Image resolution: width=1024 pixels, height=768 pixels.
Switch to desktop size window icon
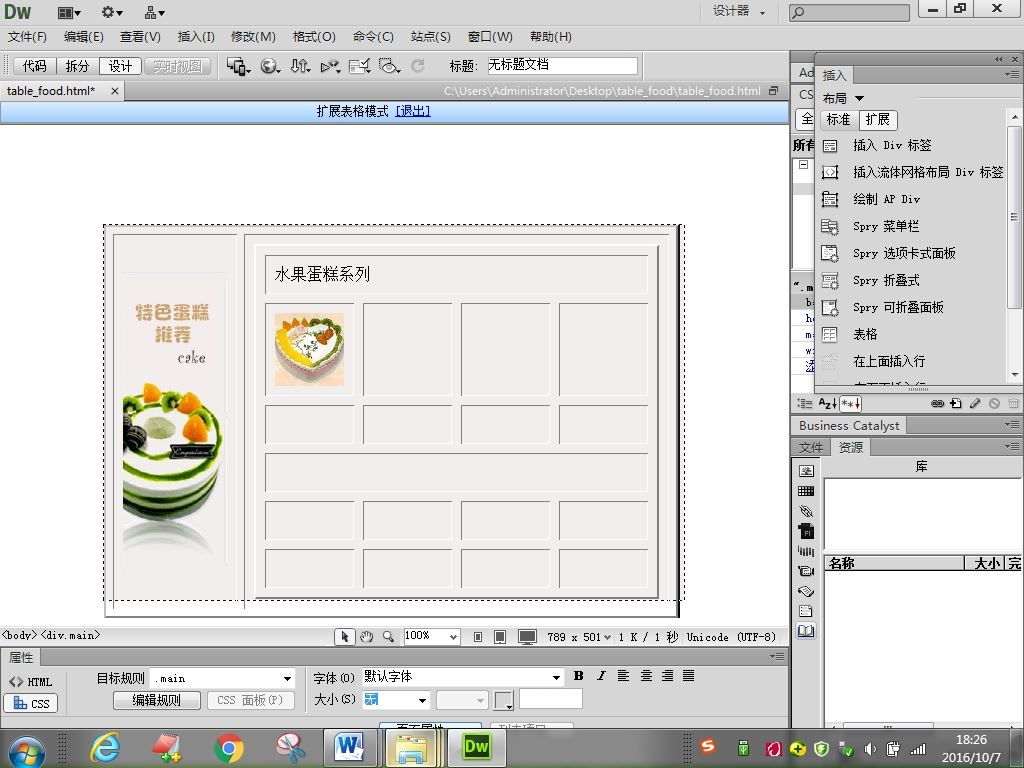pyautogui.click(x=527, y=637)
